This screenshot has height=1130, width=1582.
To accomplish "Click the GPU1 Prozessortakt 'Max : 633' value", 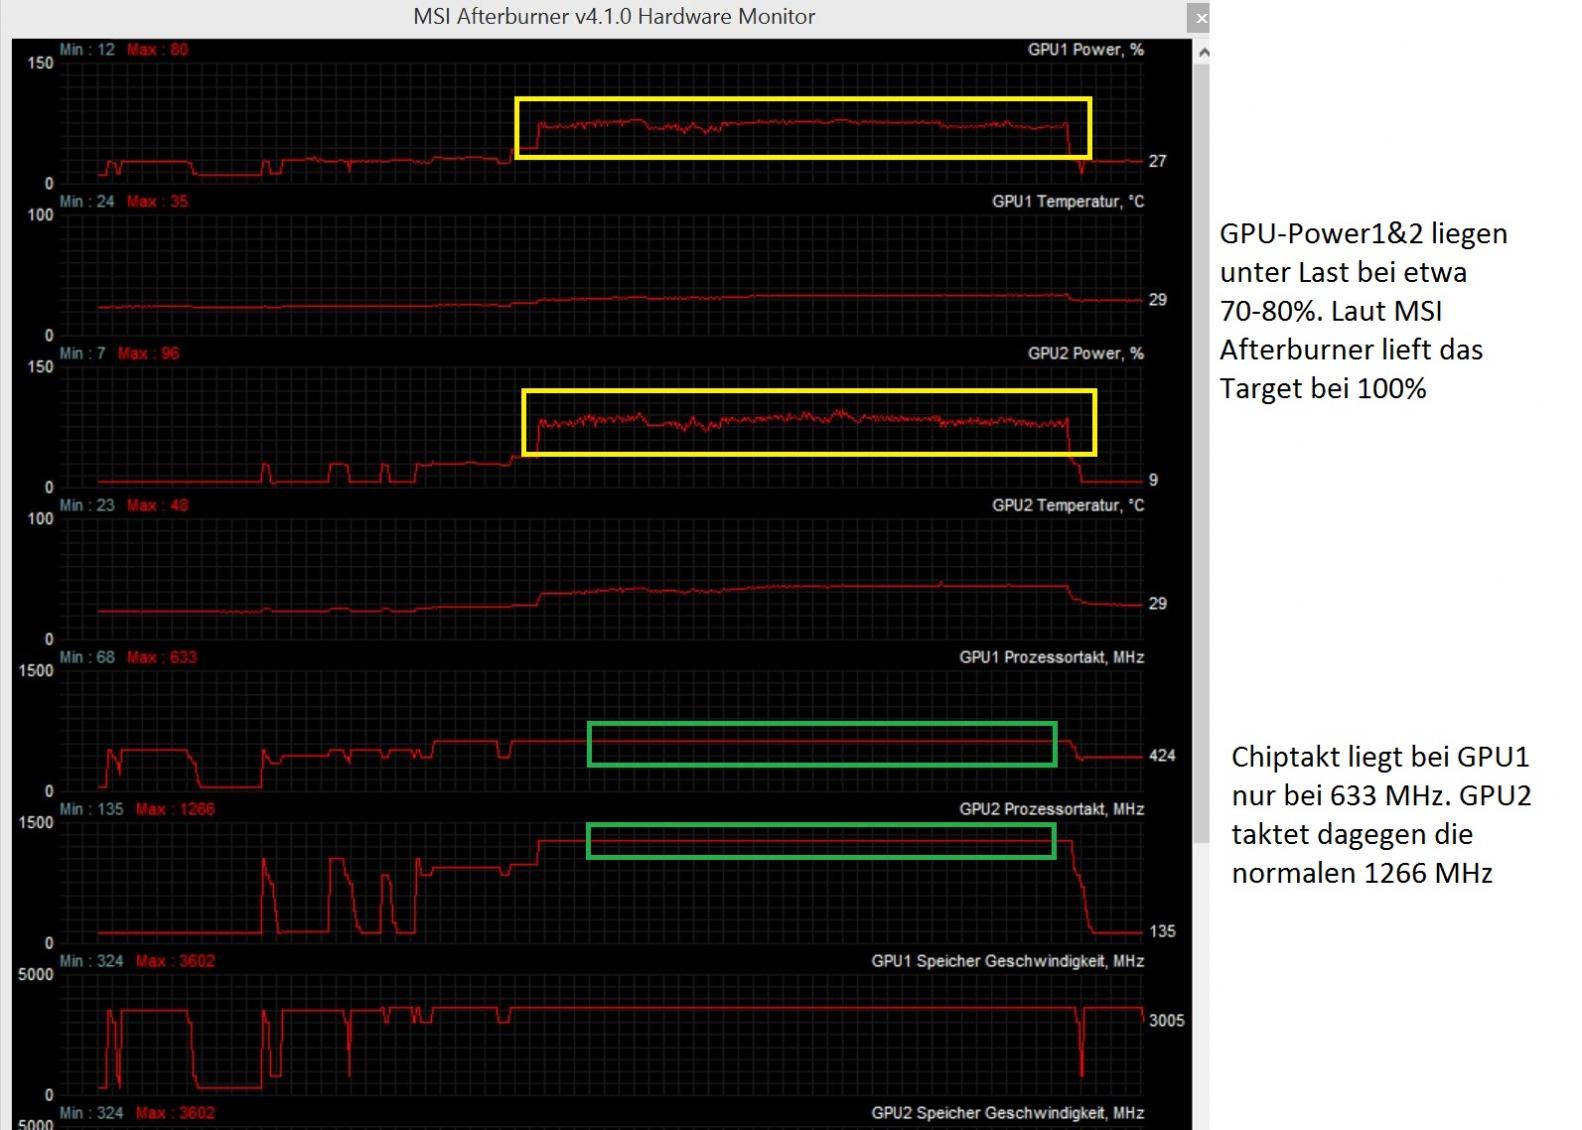I will [x=162, y=657].
